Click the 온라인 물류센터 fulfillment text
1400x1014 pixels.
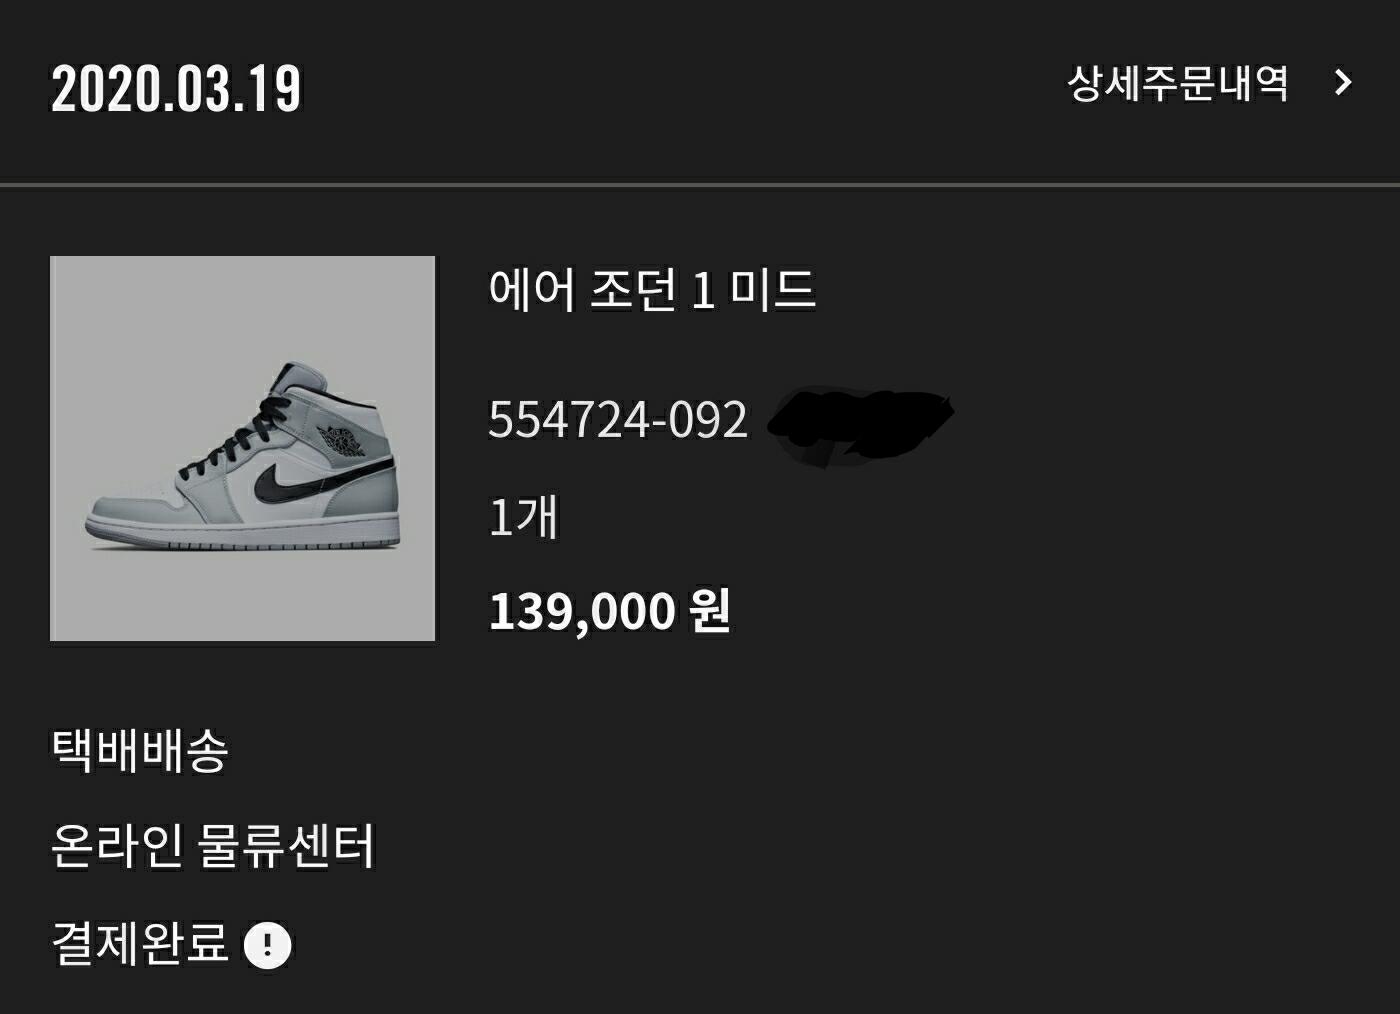click(213, 846)
